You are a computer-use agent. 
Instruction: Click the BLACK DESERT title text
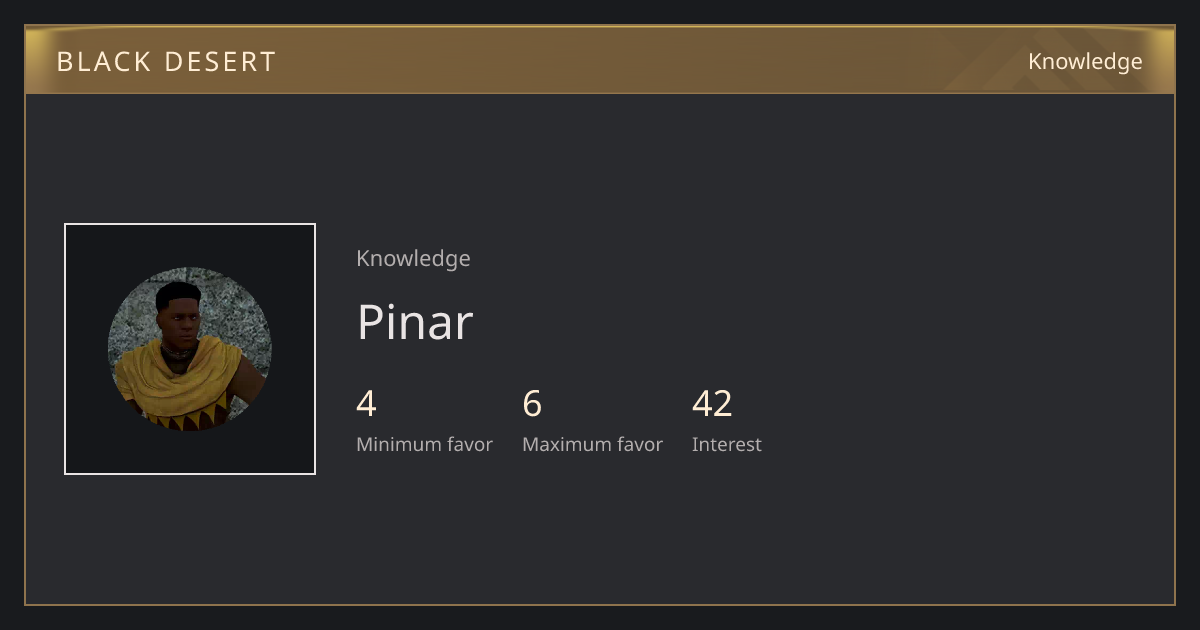click(166, 62)
